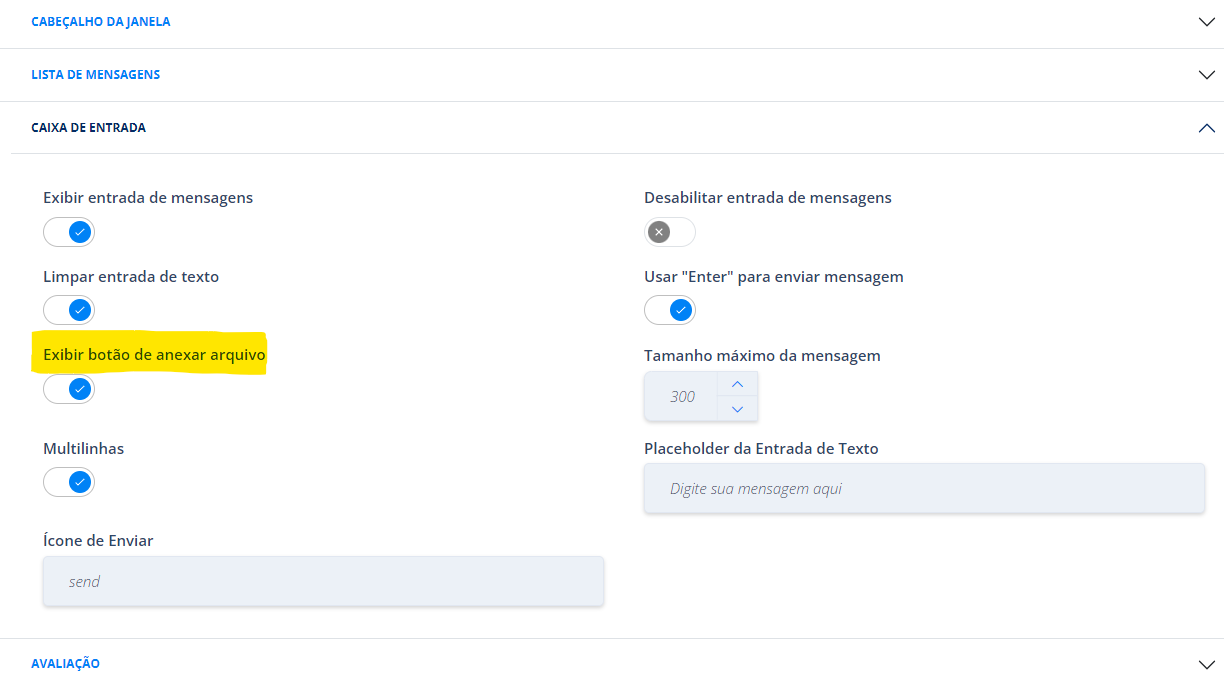Expand Lista de Mensagens chevron arrow
1224x685 pixels.
click(1206, 75)
